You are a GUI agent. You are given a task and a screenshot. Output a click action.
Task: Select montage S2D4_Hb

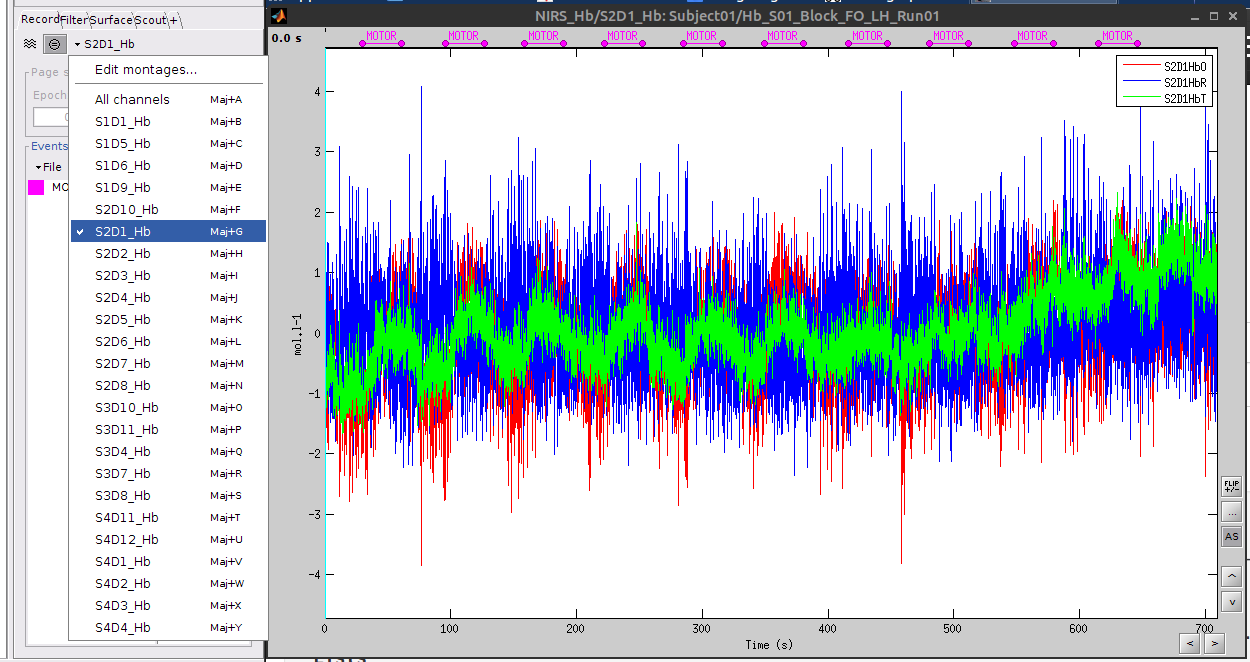(168, 297)
